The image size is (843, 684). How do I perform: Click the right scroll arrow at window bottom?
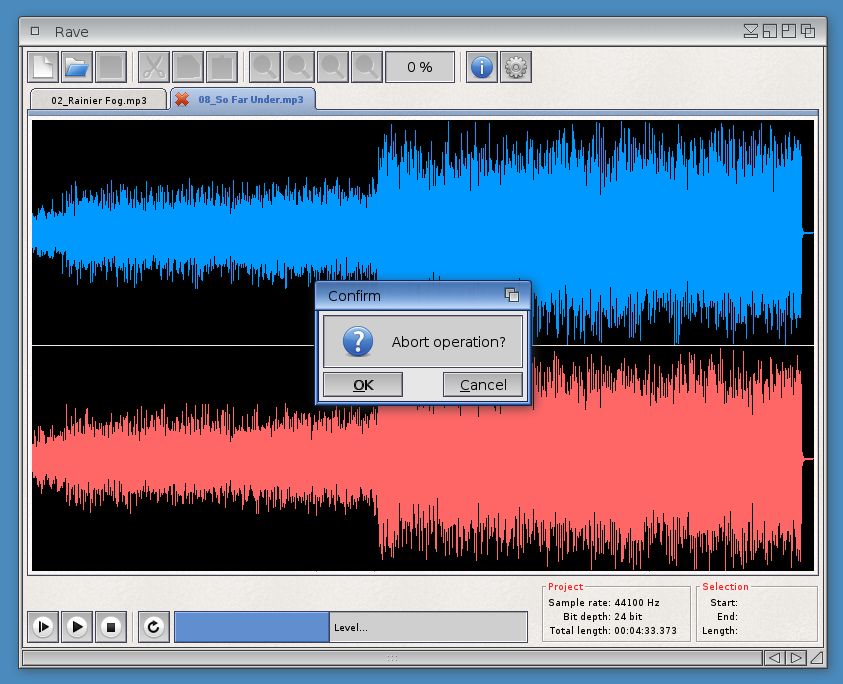795,658
